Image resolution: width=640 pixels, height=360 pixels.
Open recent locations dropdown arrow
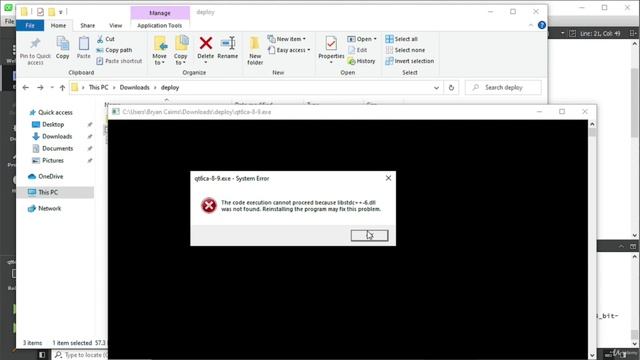52,87
